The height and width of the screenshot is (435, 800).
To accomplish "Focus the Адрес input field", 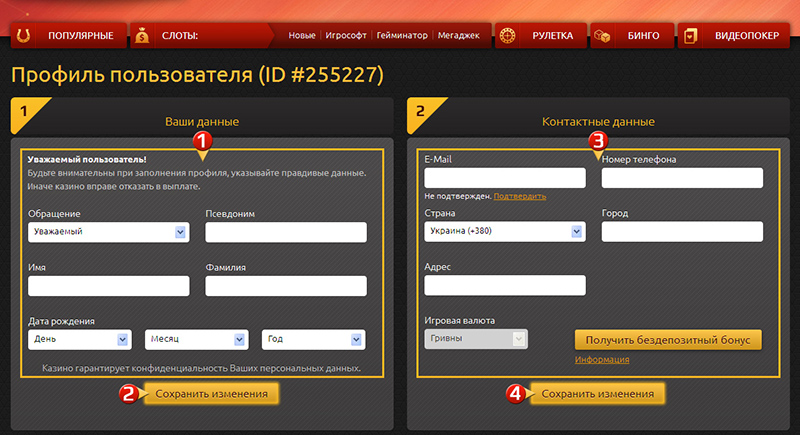I will [x=505, y=285].
